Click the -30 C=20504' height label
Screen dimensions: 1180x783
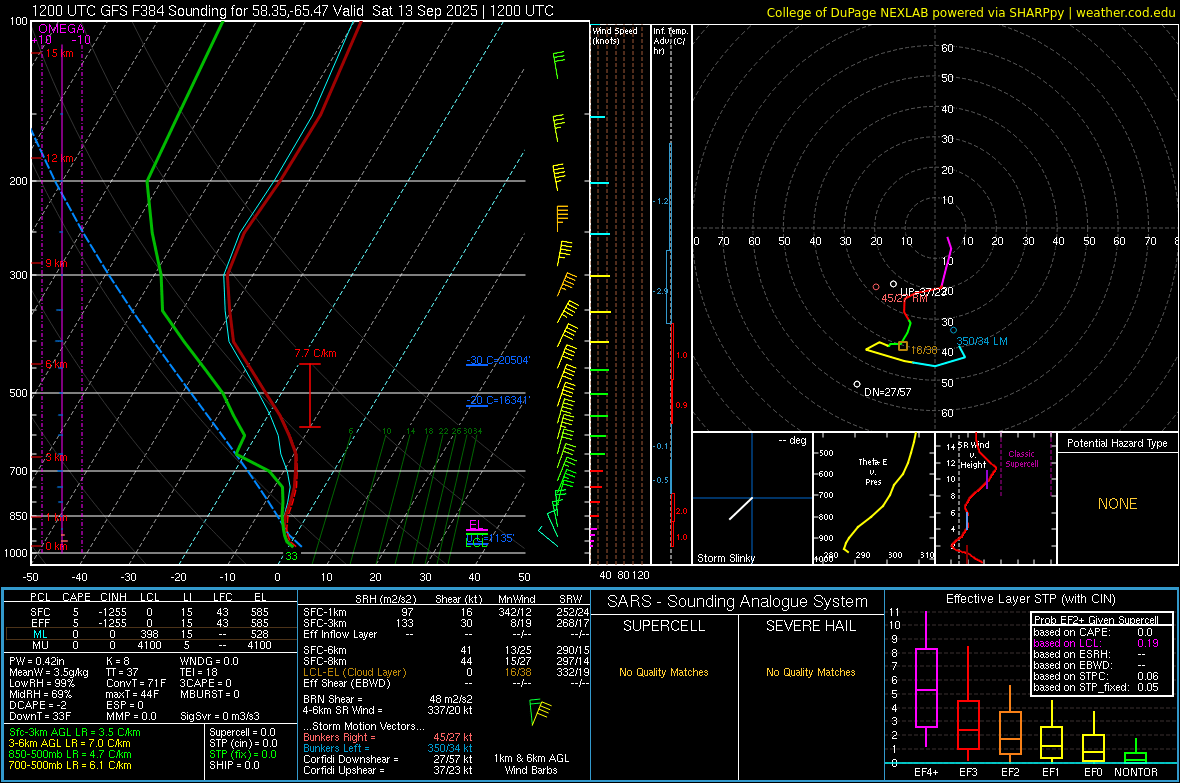coord(498,360)
